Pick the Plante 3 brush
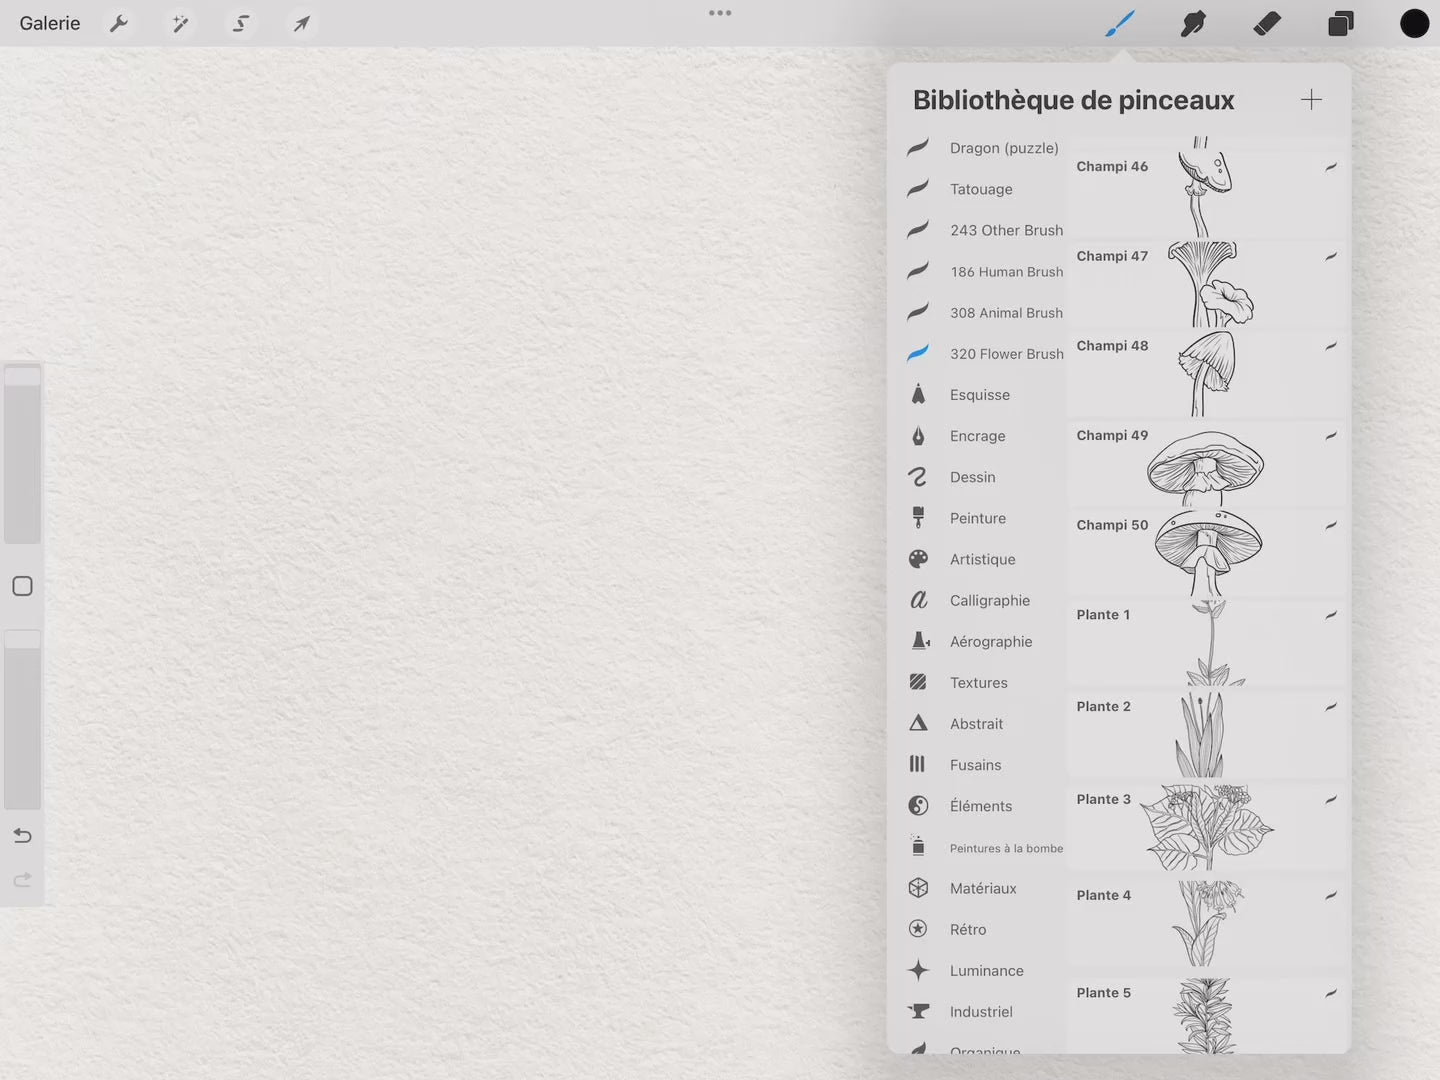 tap(1205, 827)
